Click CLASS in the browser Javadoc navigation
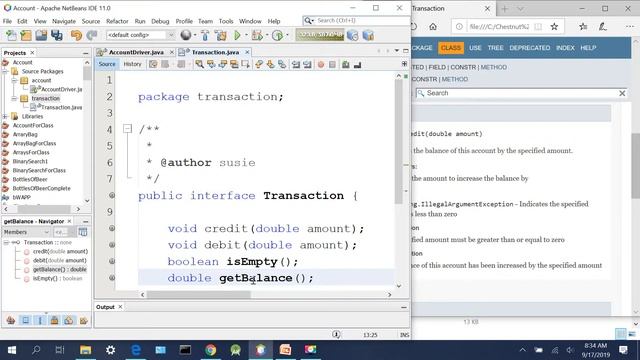Screen dimensions: 640x360 451,48
